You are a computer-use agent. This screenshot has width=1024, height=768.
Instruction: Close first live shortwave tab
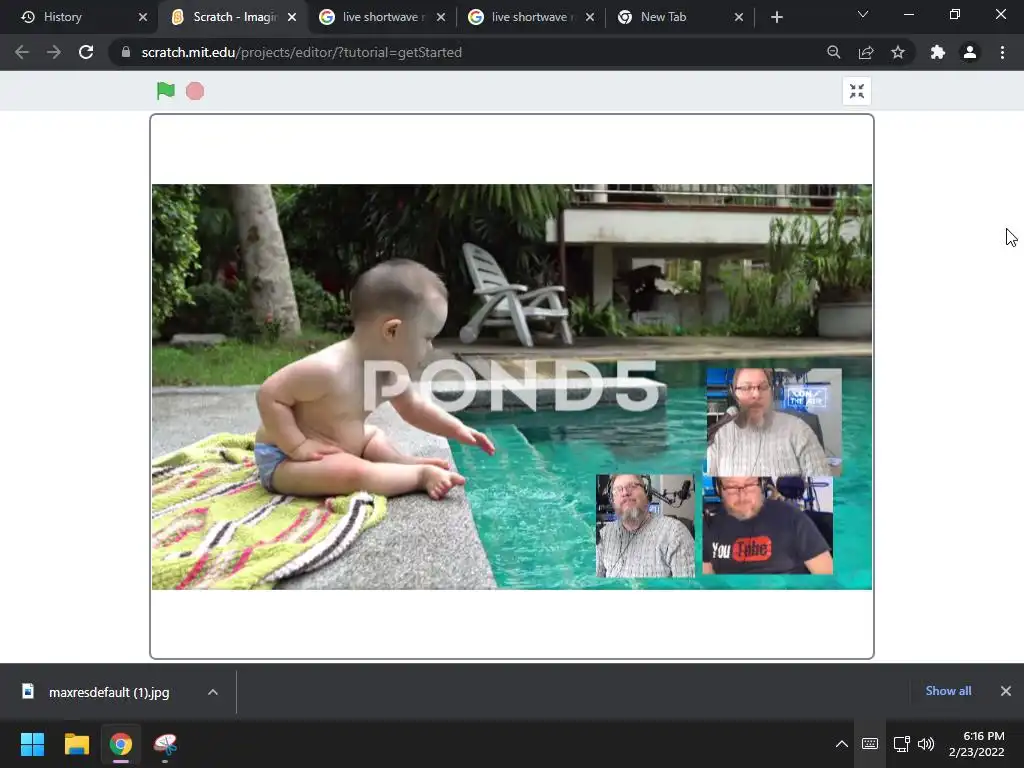(x=441, y=17)
